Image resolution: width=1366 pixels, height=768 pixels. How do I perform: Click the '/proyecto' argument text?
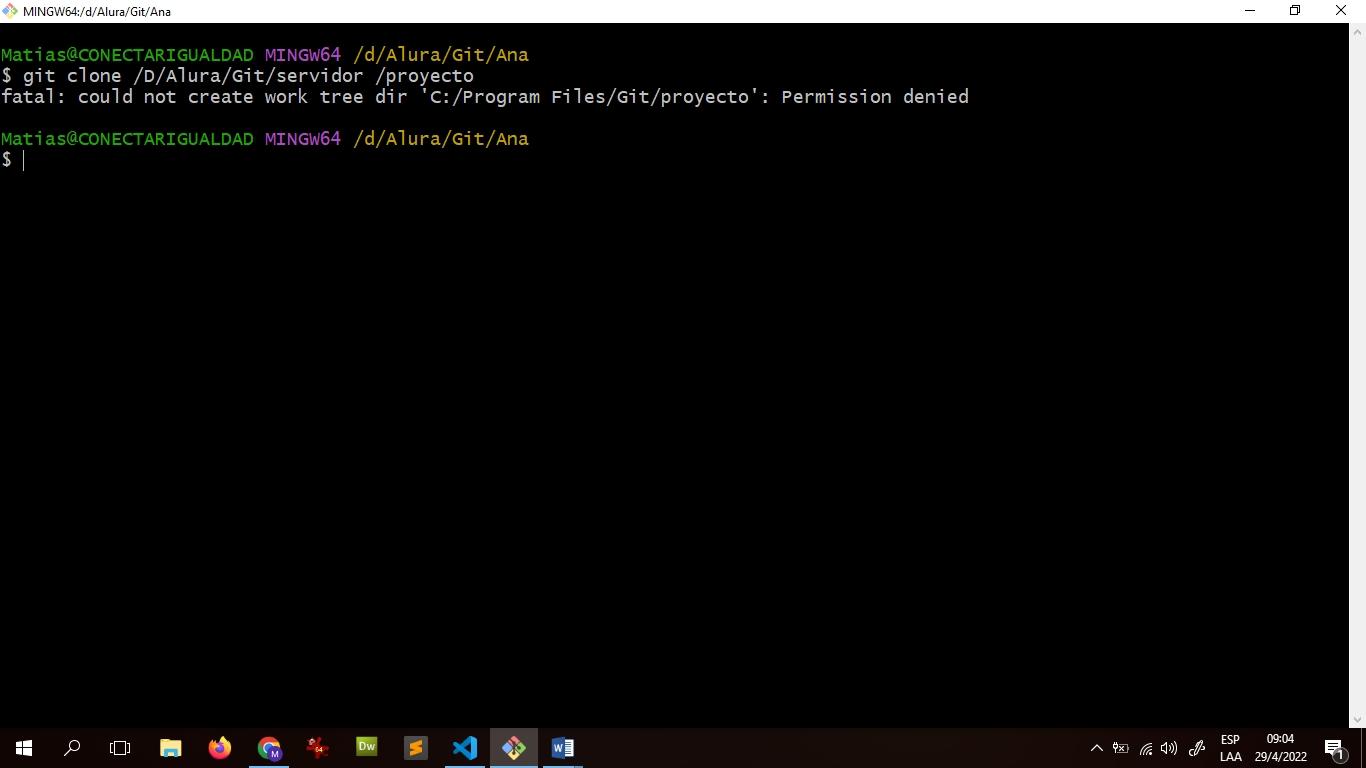[x=424, y=76]
